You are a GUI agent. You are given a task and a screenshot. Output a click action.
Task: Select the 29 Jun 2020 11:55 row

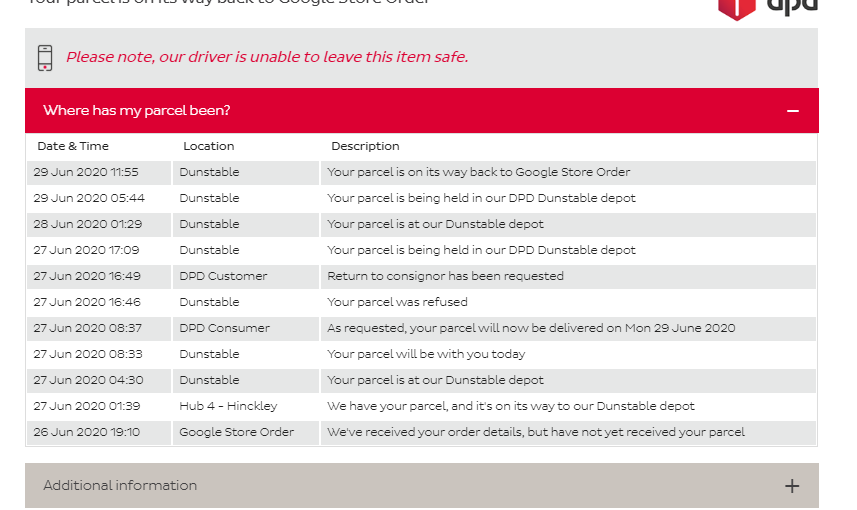(421, 172)
